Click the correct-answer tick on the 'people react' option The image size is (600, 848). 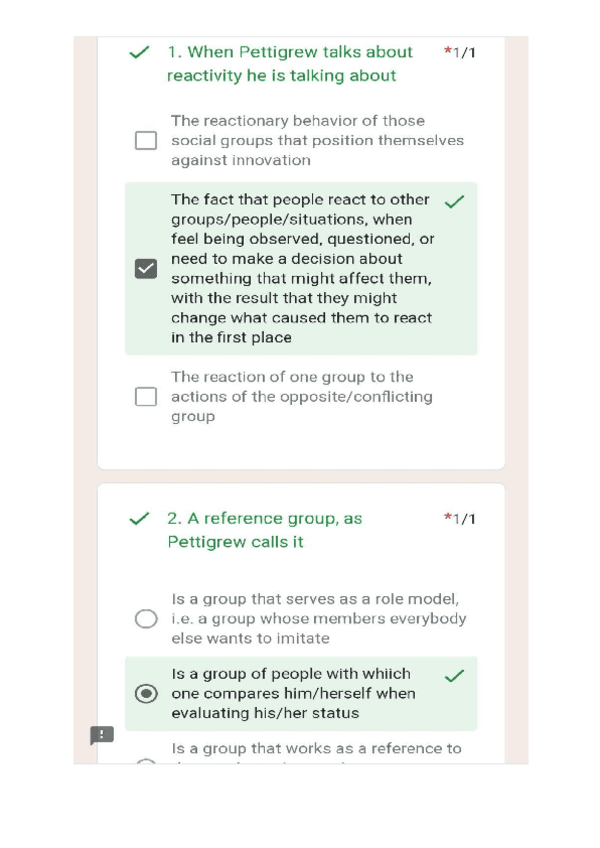coord(455,201)
